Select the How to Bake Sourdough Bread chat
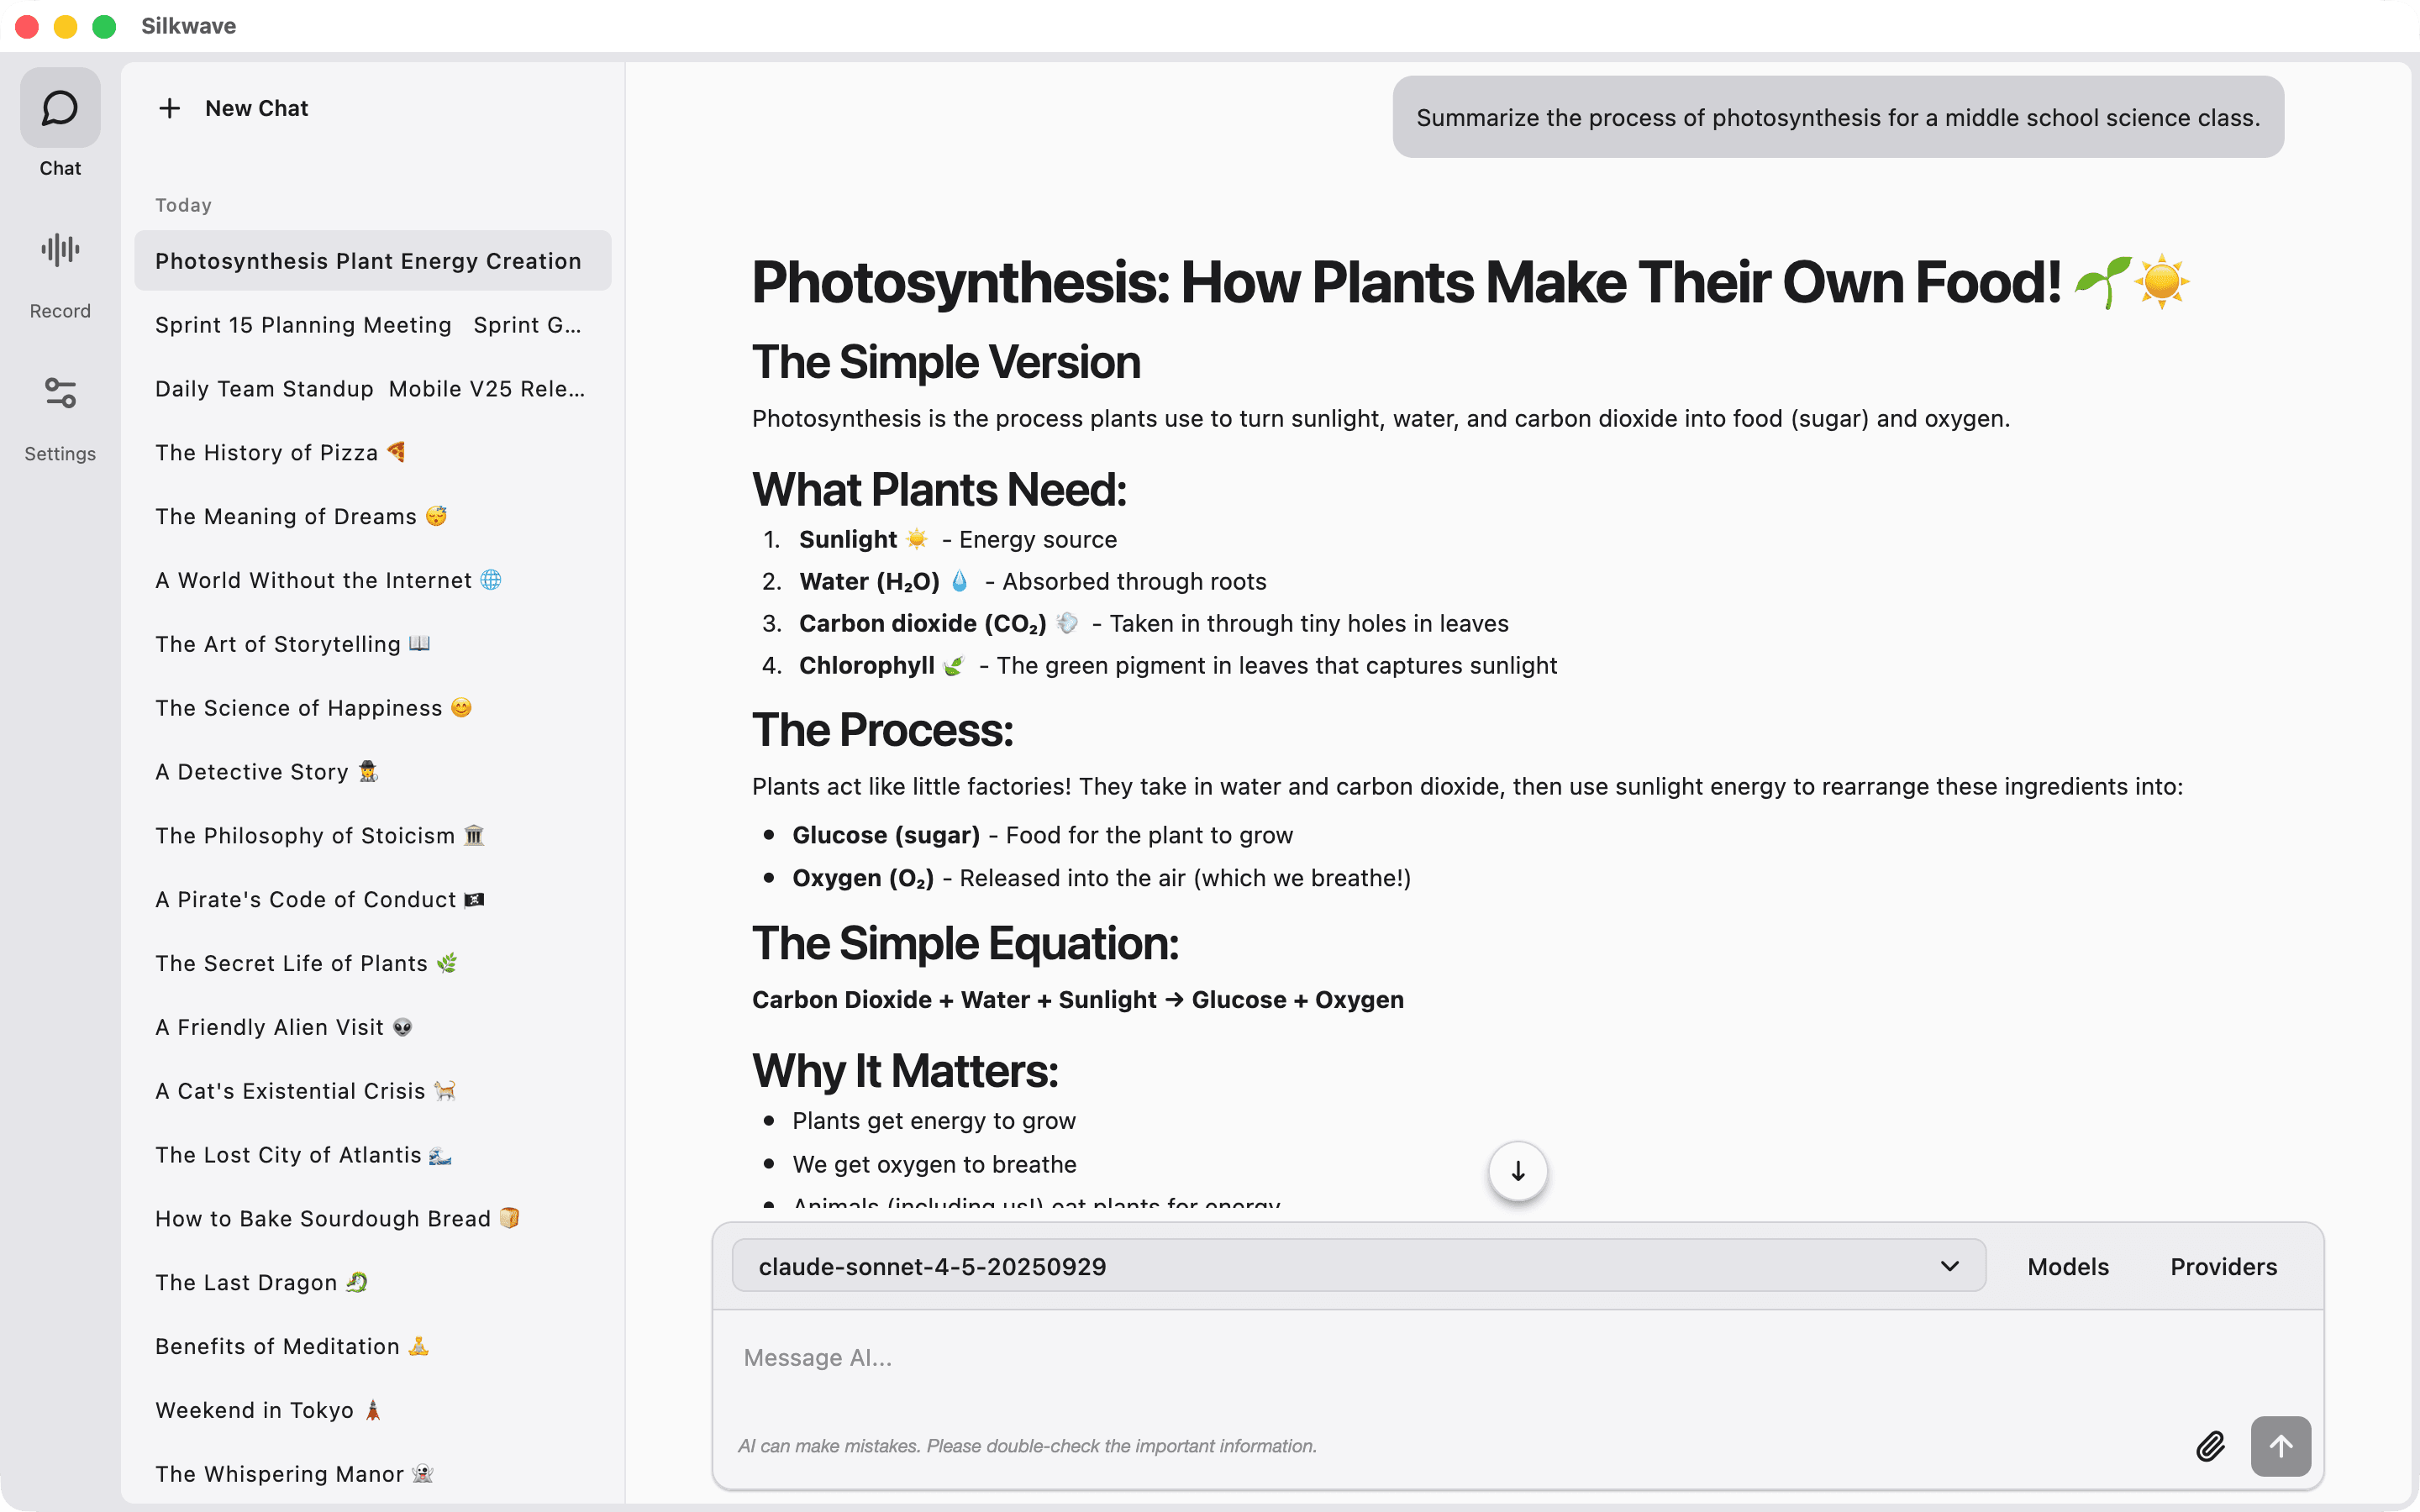Viewport: 2420px width, 1512px height. coord(337,1218)
